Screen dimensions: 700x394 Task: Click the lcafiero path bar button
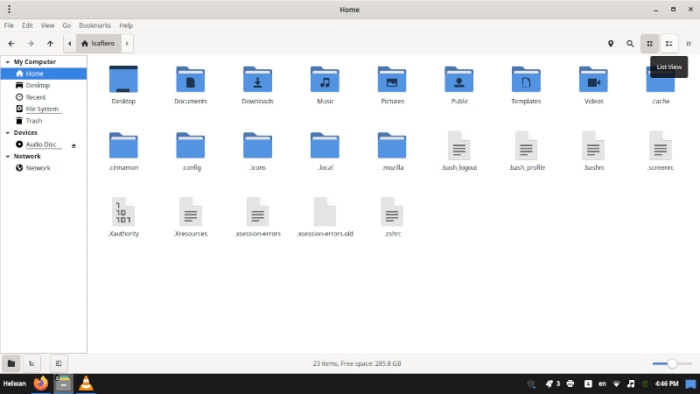click(x=98, y=43)
